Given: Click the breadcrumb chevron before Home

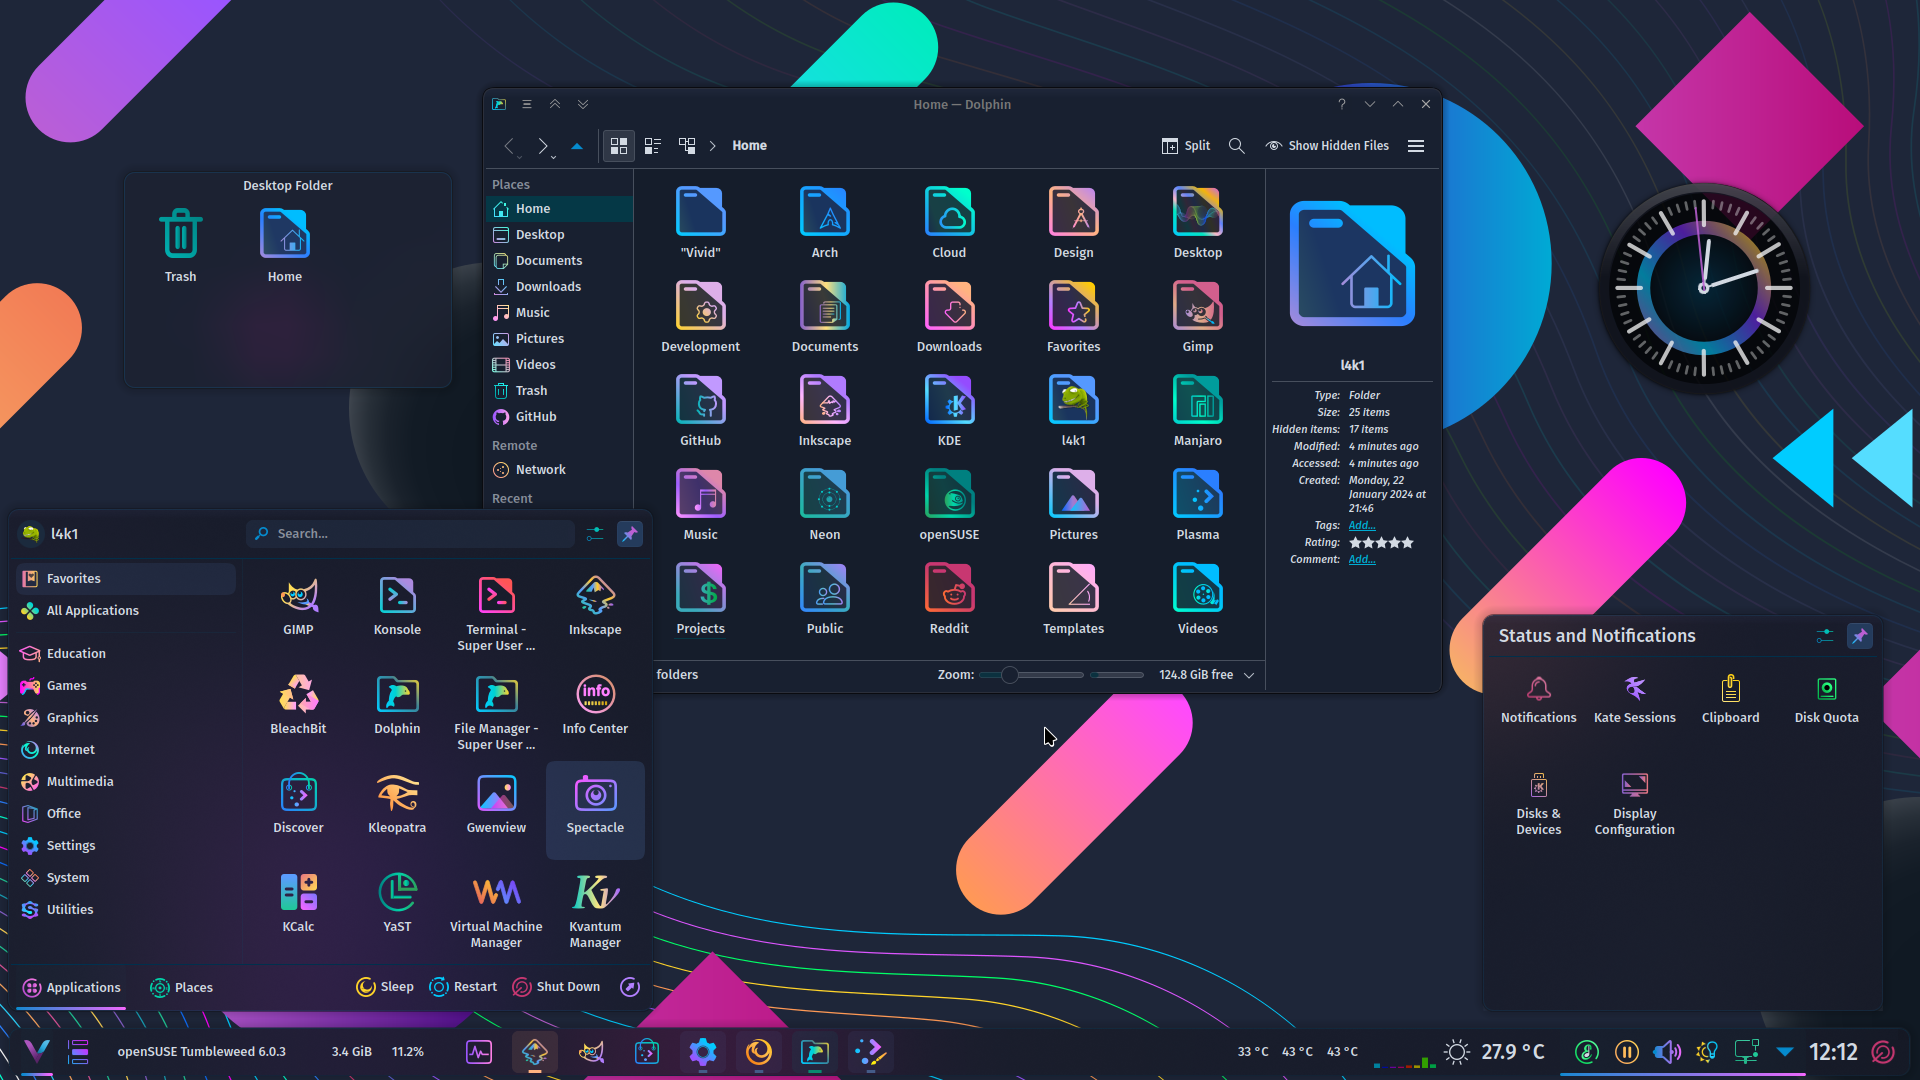Looking at the screenshot, I should (713, 146).
